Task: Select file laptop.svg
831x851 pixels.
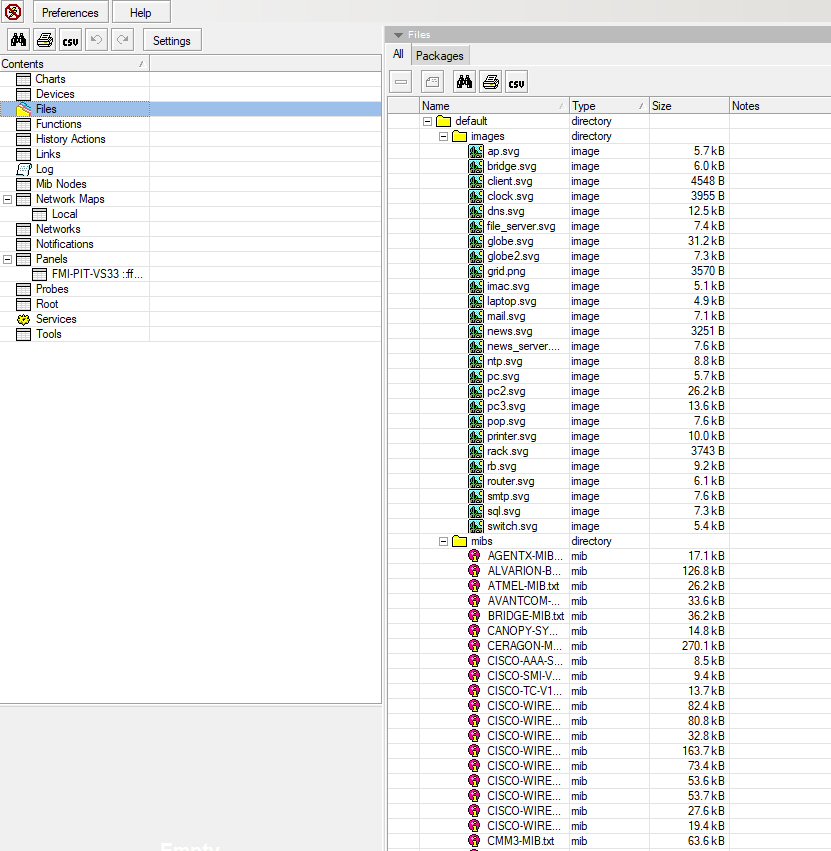Action: coord(512,301)
